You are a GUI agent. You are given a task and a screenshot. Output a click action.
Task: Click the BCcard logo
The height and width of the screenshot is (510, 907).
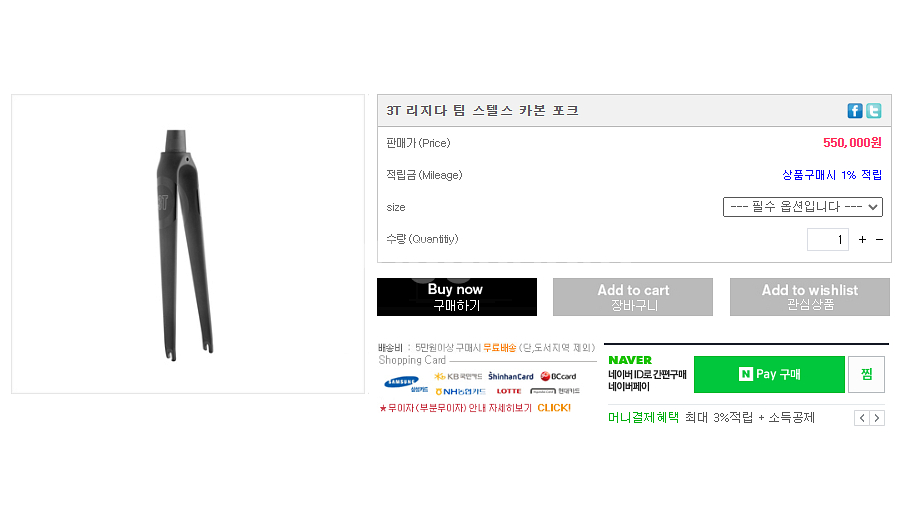(558, 377)
